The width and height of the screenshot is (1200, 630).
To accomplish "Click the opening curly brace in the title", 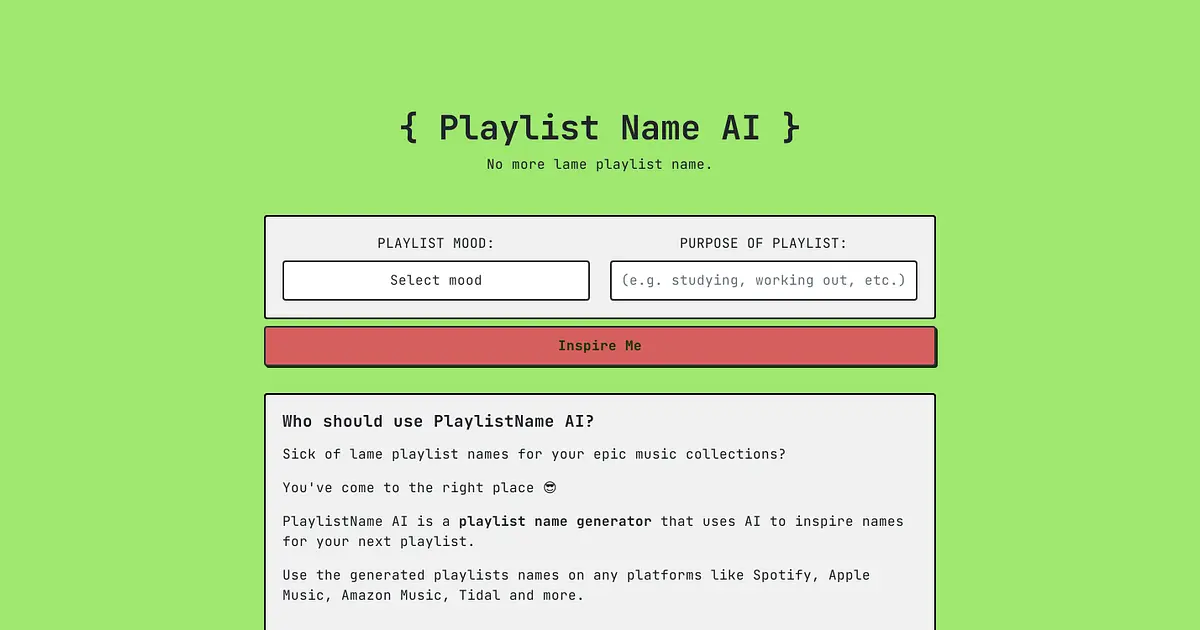I will point(408,128).
